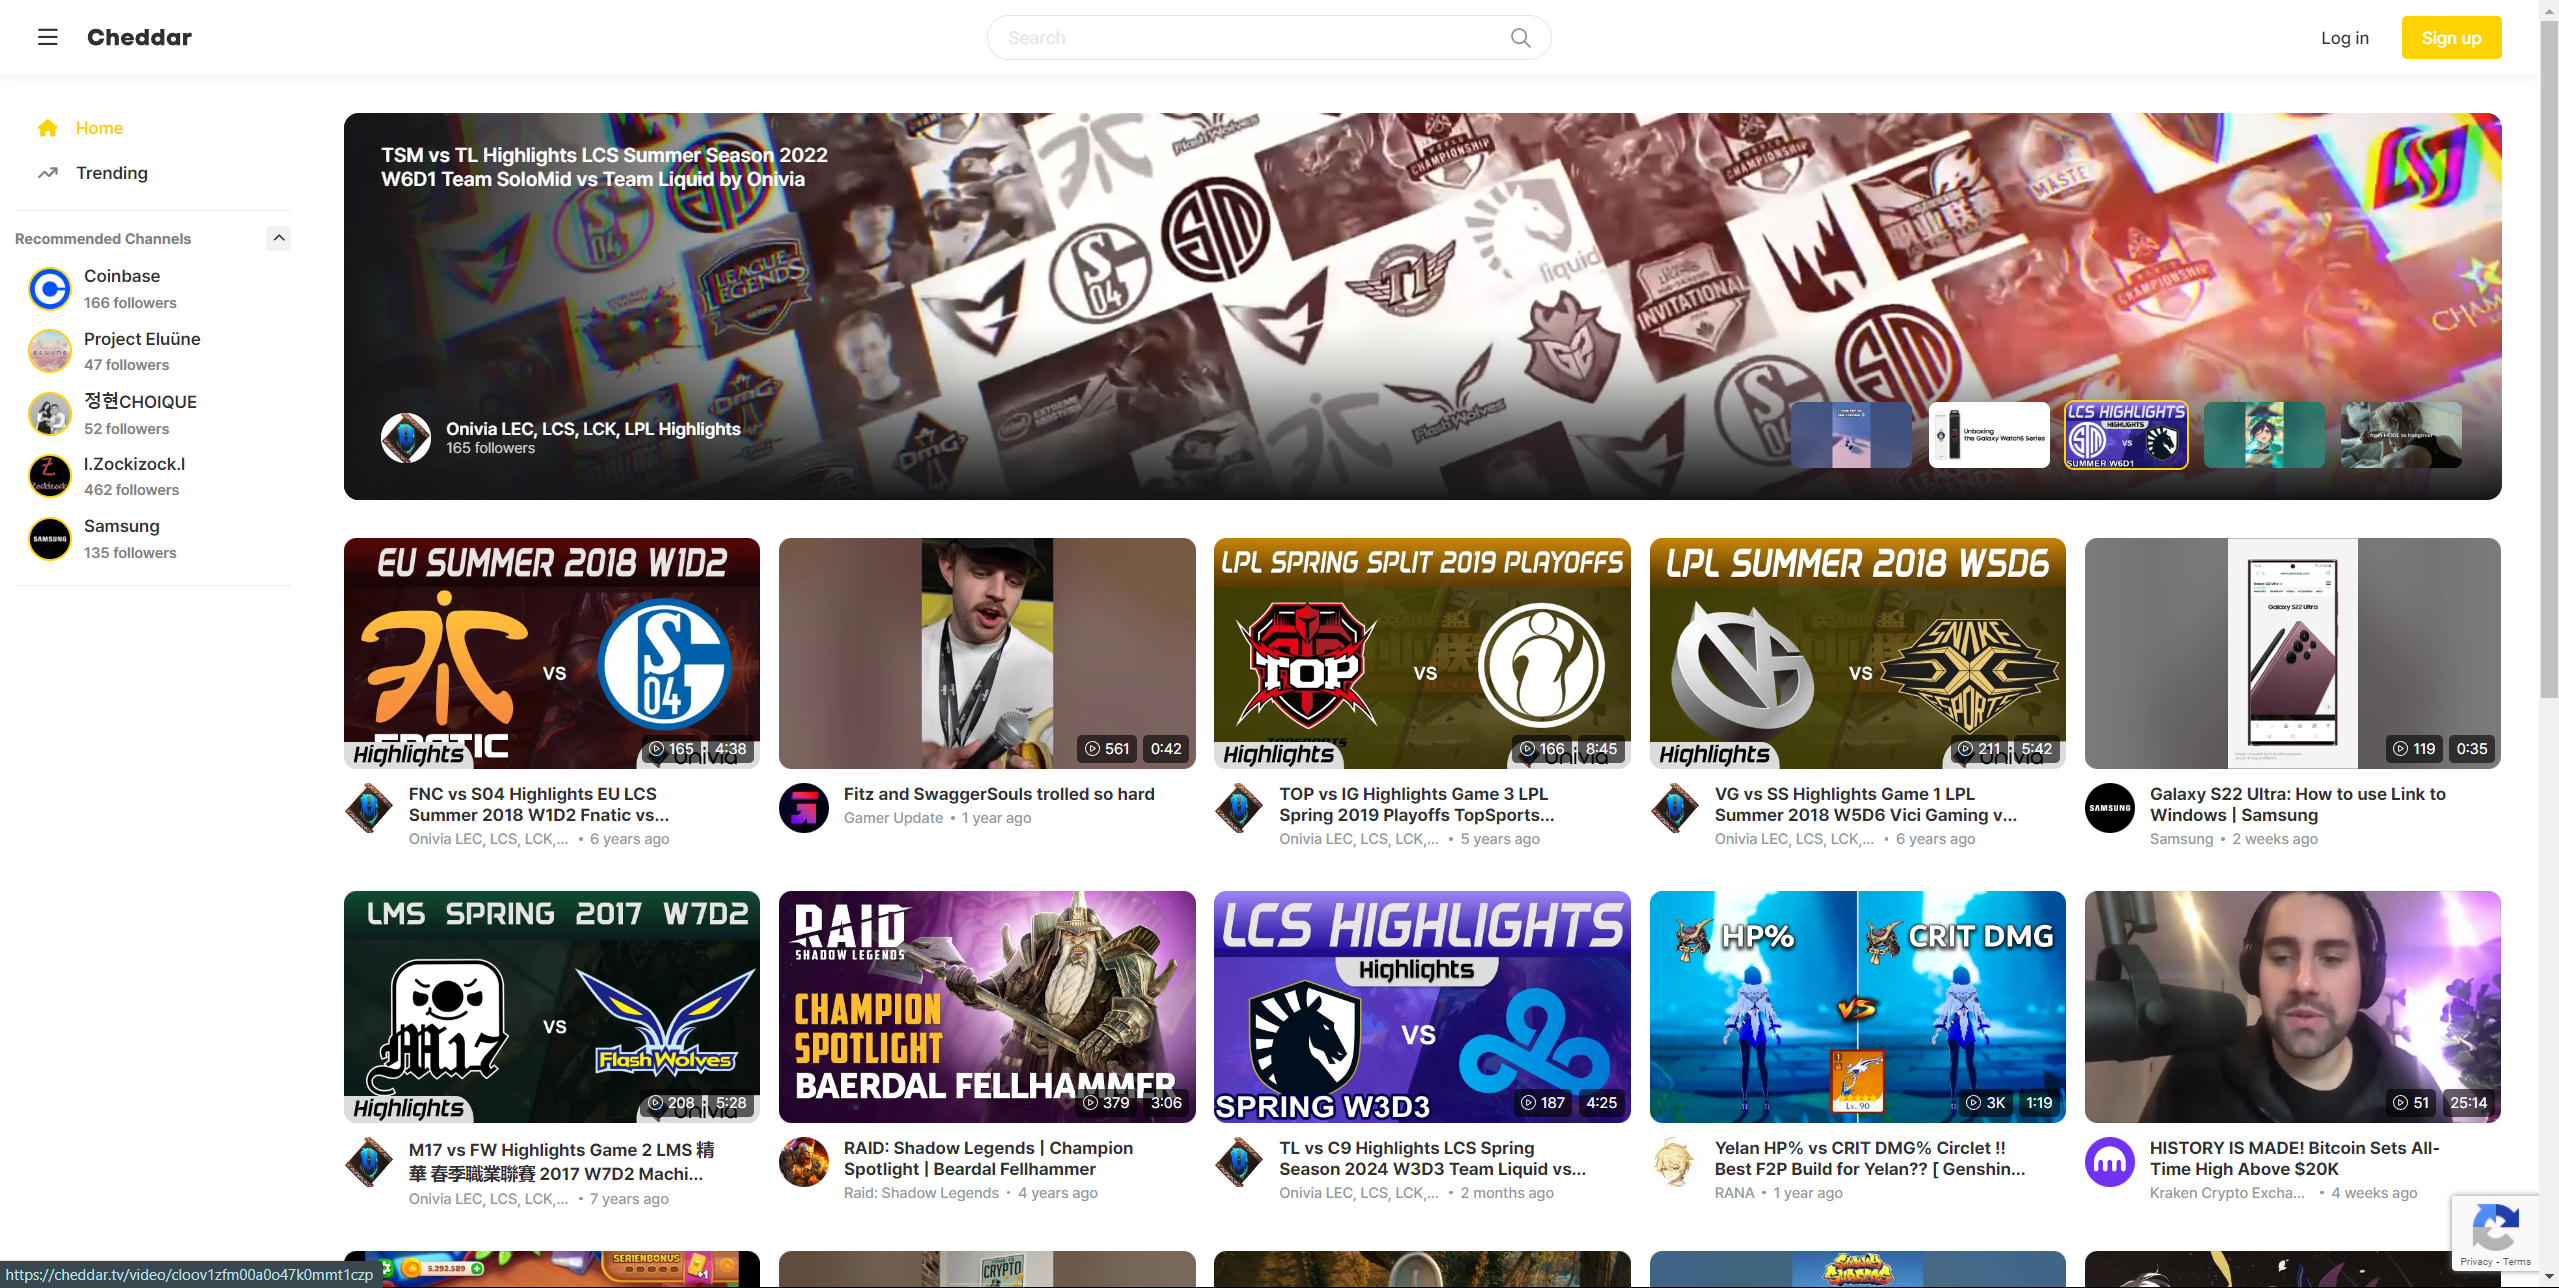Collapse the Recommended Channels section
The height and width of the screenshot is (1288, 2559).
point(279,238)
